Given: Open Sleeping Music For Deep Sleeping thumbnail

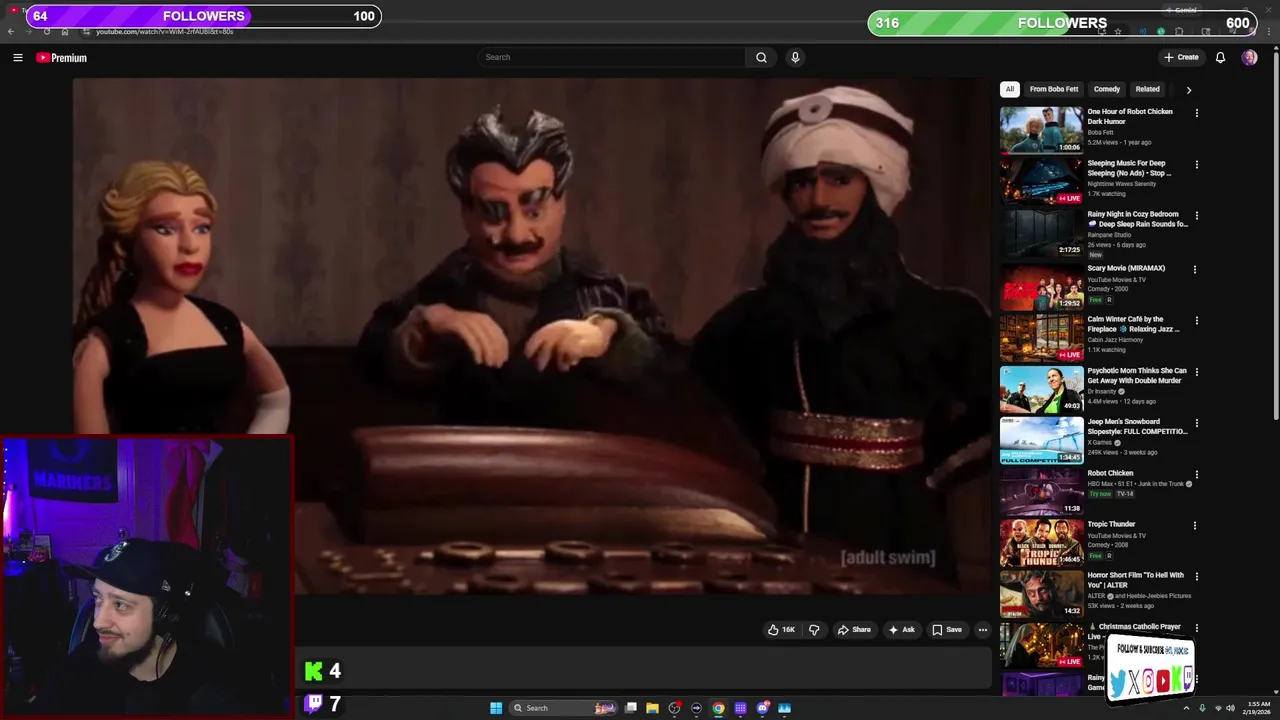Looking at the screenshot, I should click(1041, 181).
